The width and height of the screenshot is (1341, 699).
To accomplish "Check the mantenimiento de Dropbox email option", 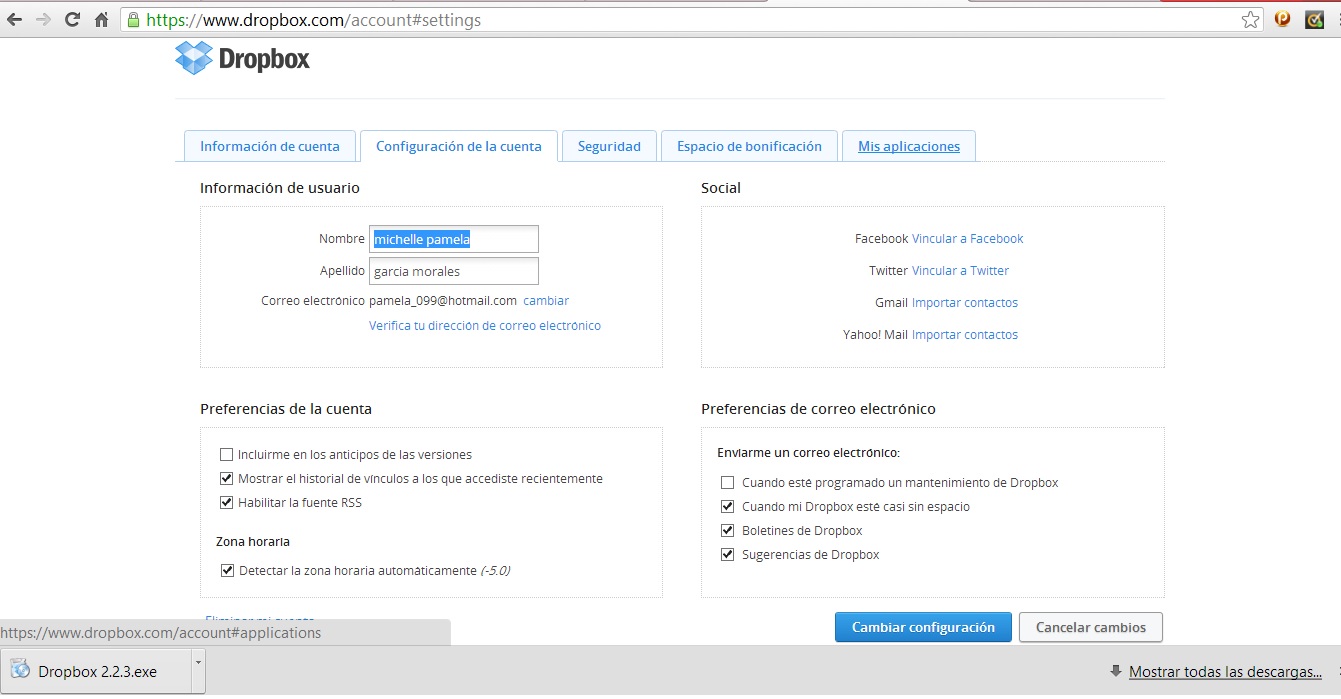I will [728, 482].
